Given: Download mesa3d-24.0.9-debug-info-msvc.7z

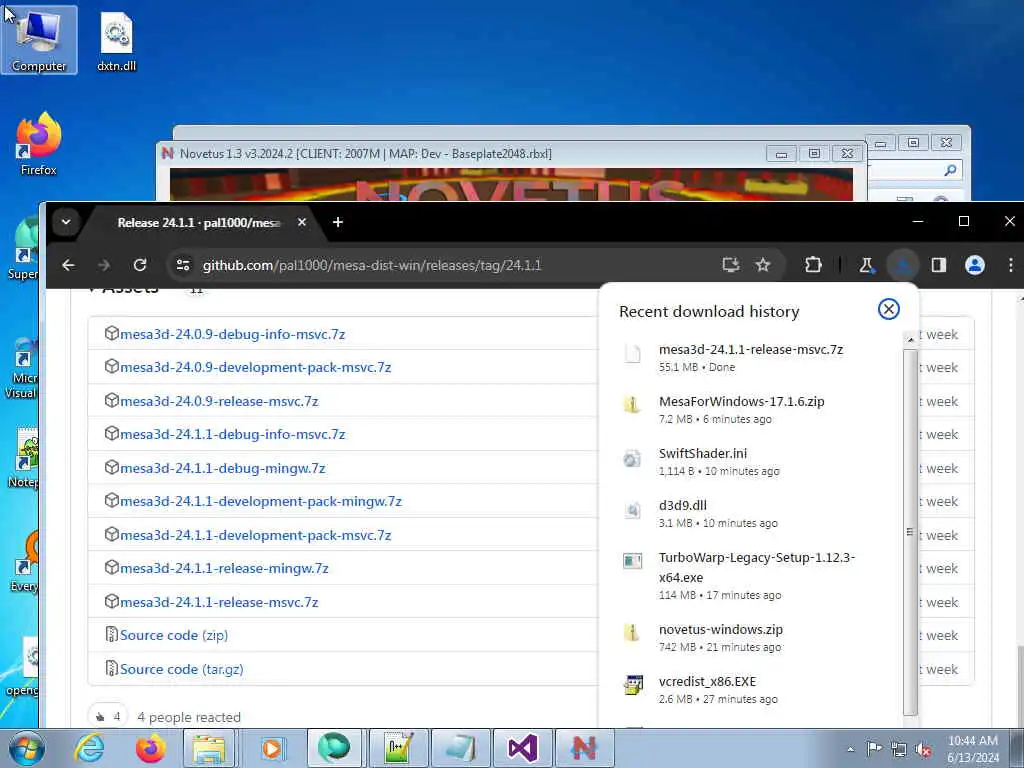Looking at the screenshot, I should coord(232,334).
